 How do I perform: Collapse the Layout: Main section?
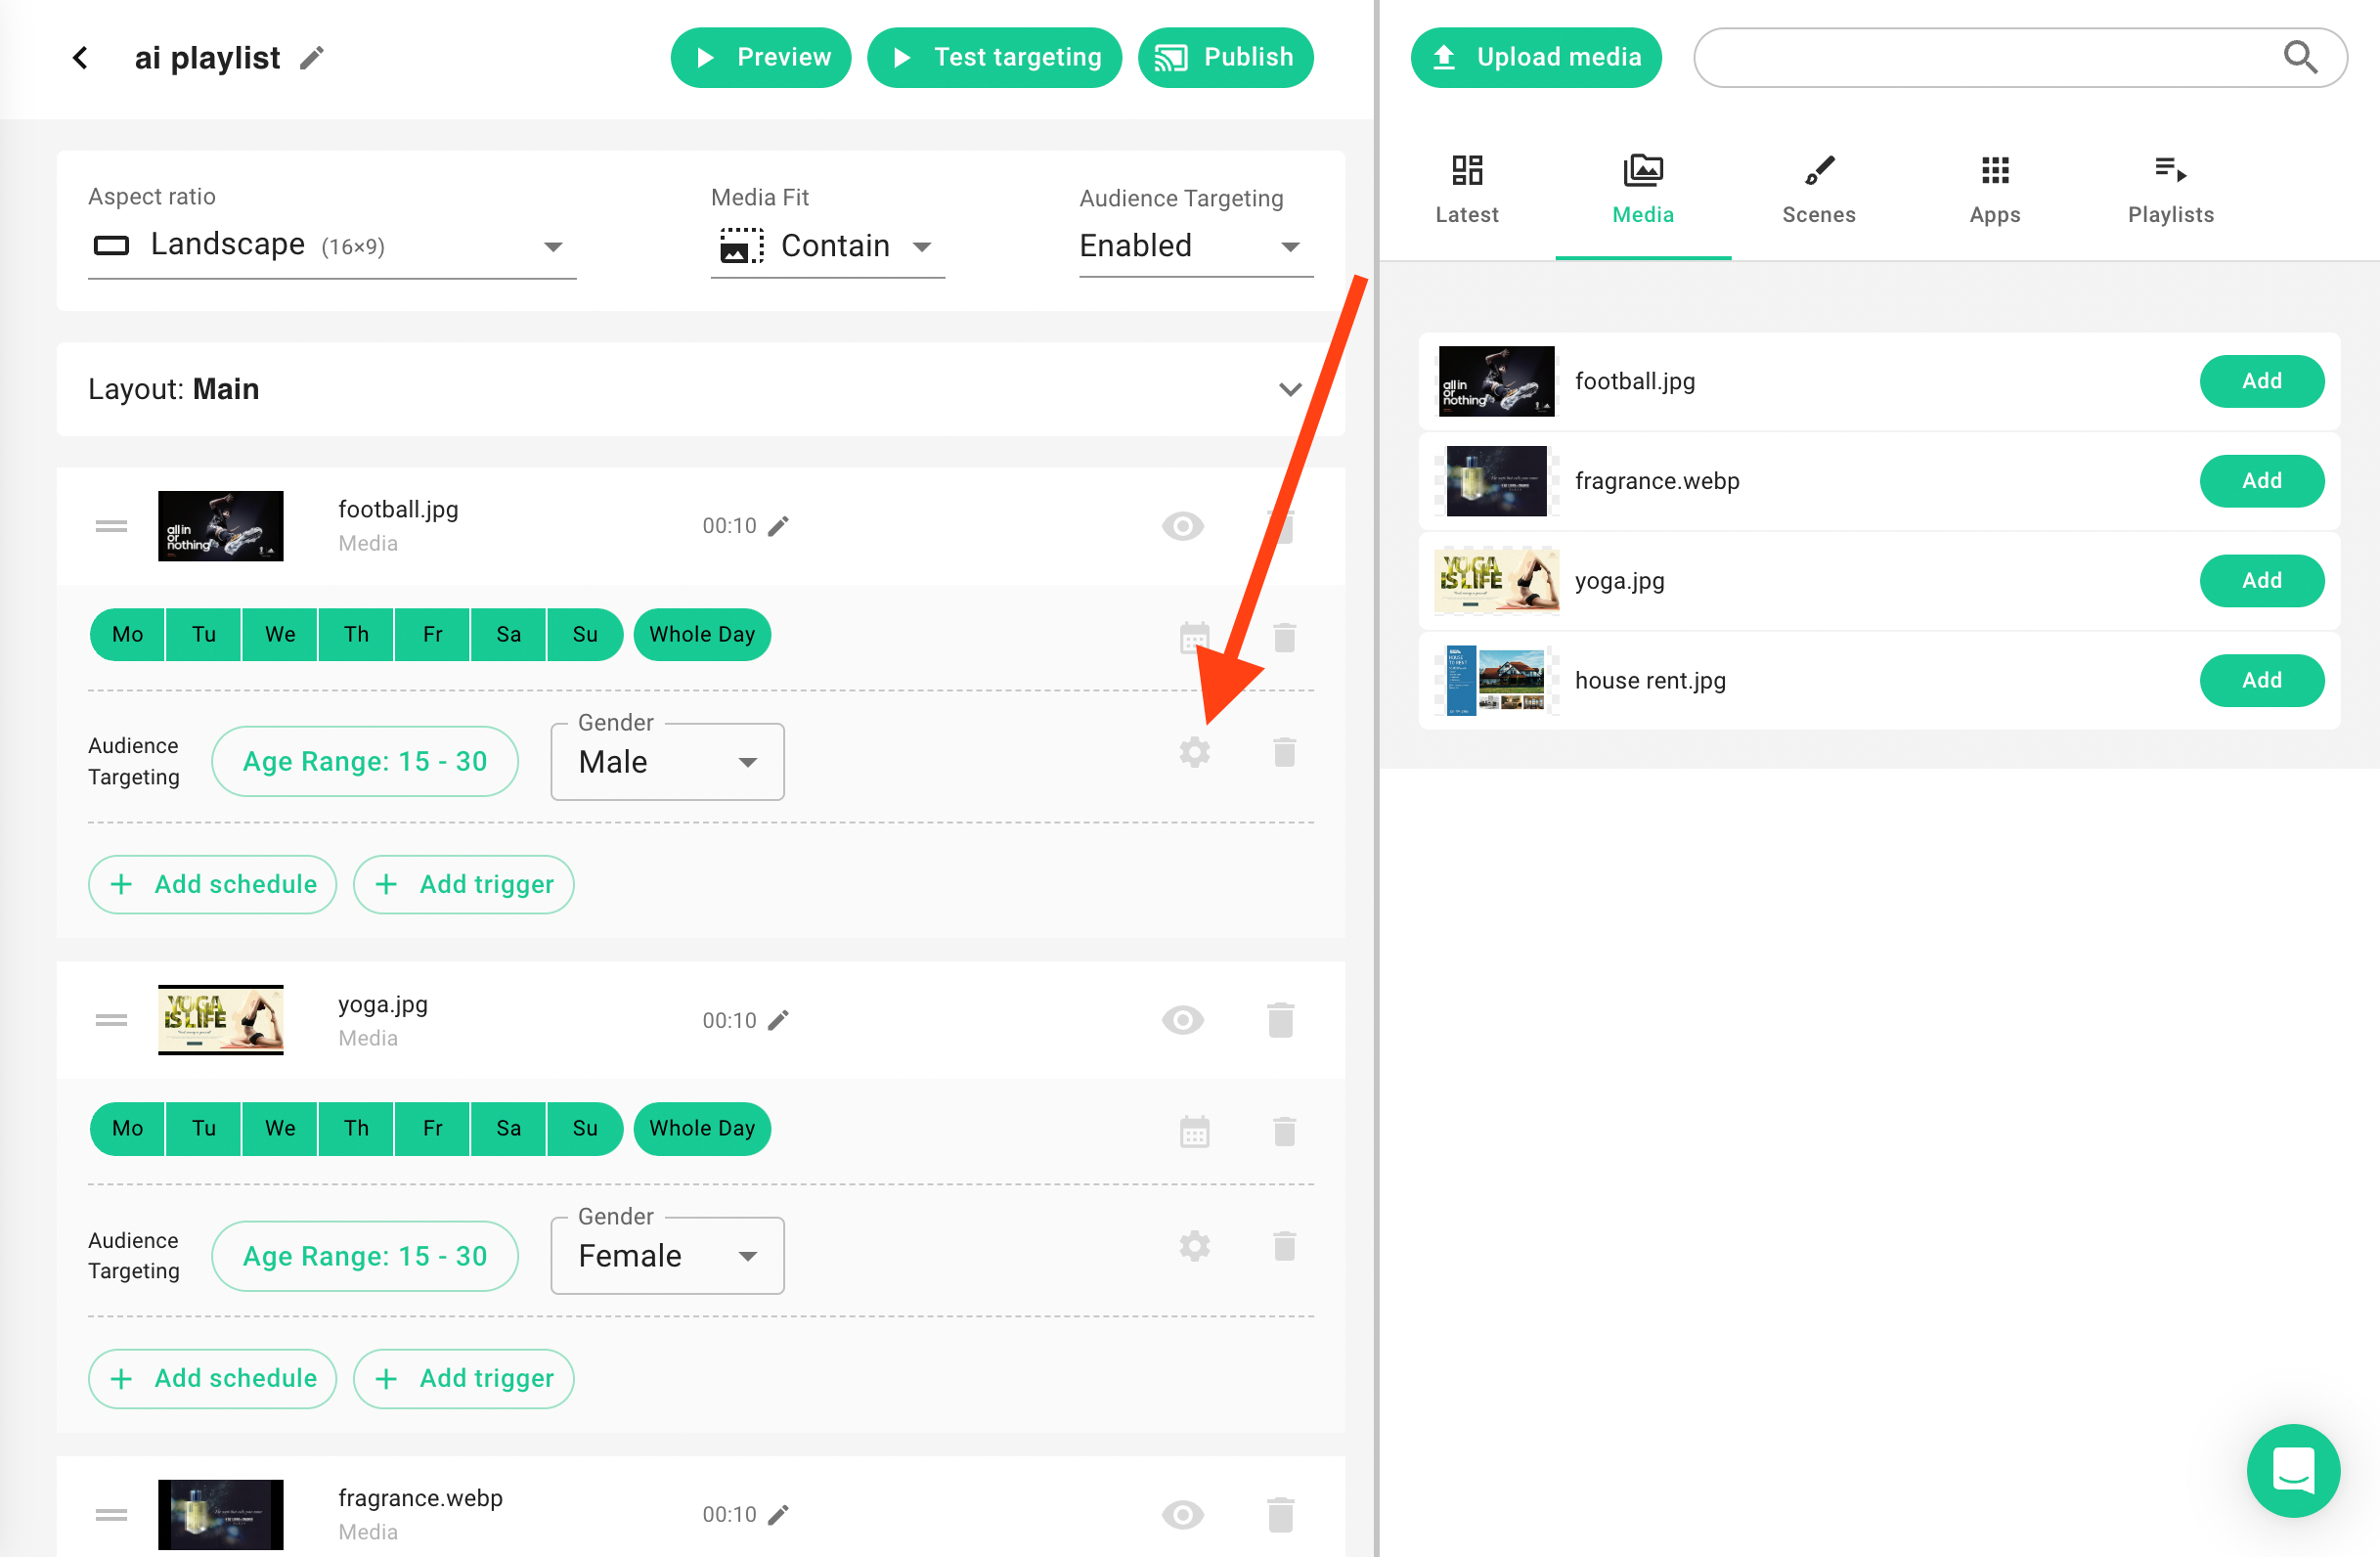coord(1290,389)
